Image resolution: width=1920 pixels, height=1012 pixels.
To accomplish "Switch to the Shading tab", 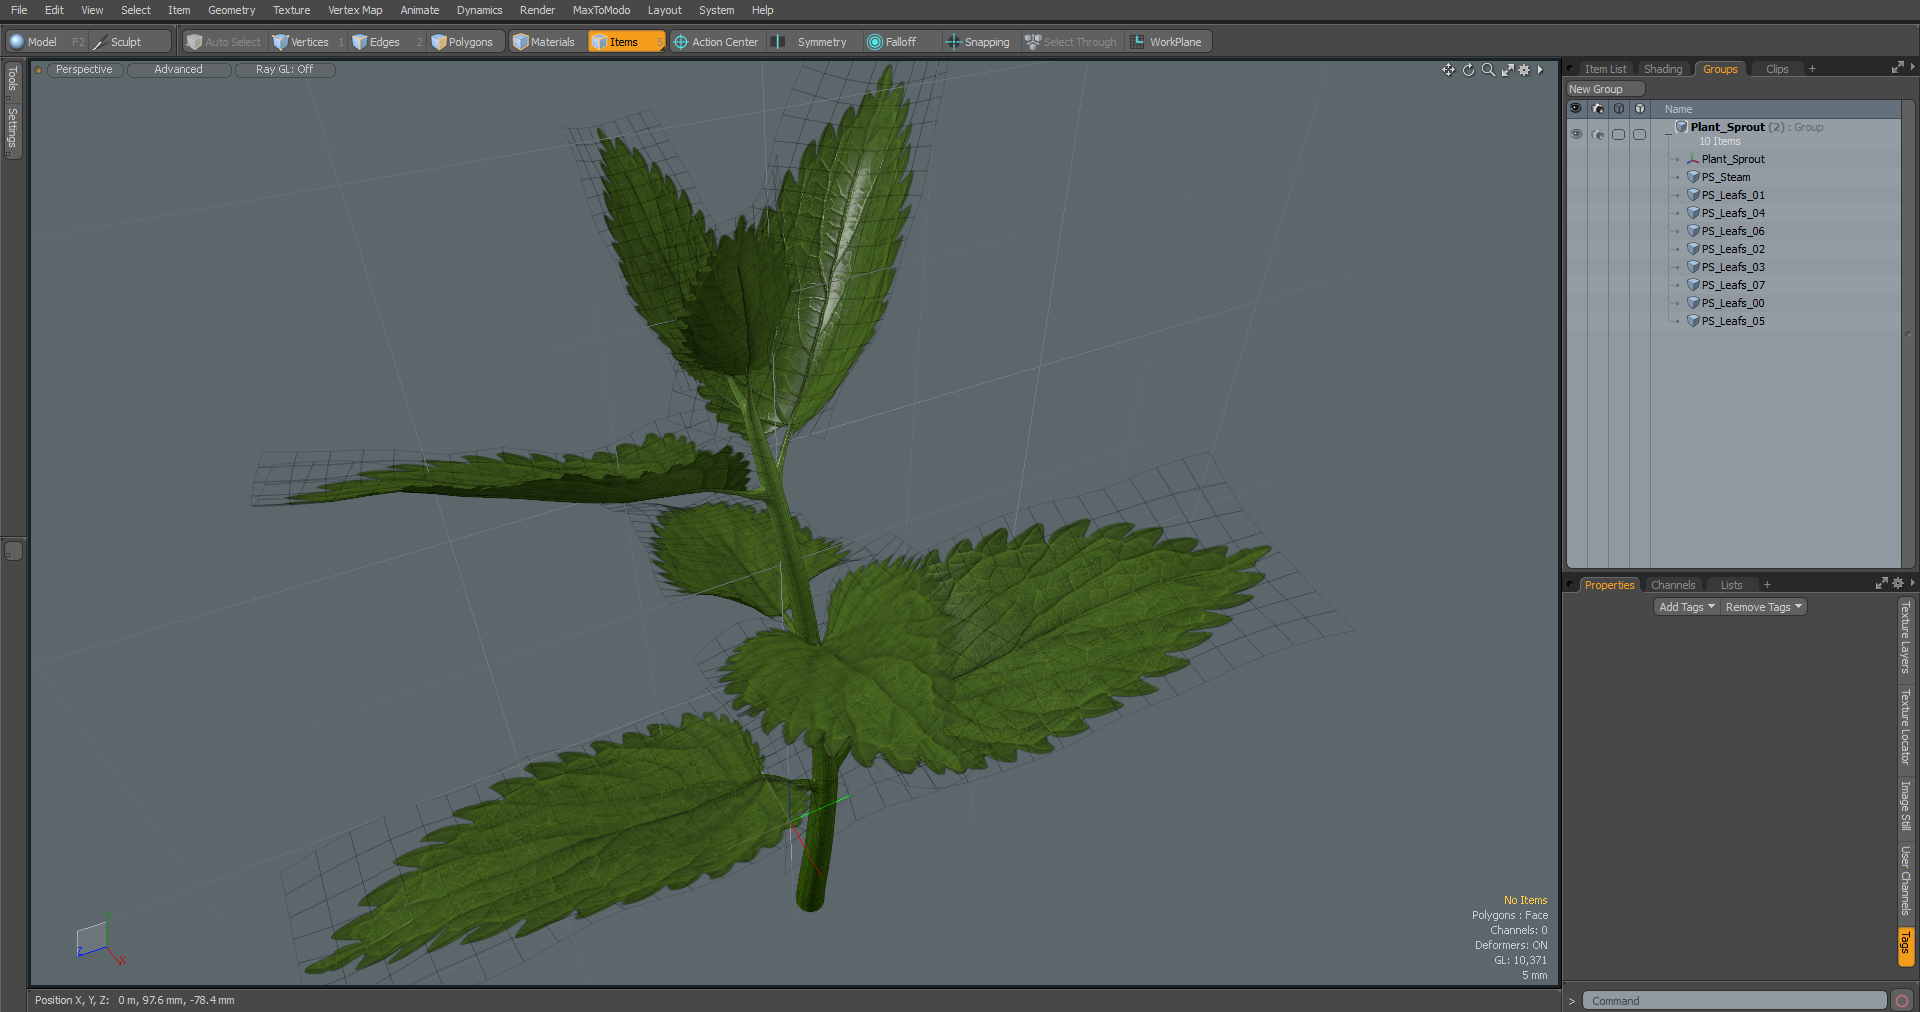I will click(1663, 69).
